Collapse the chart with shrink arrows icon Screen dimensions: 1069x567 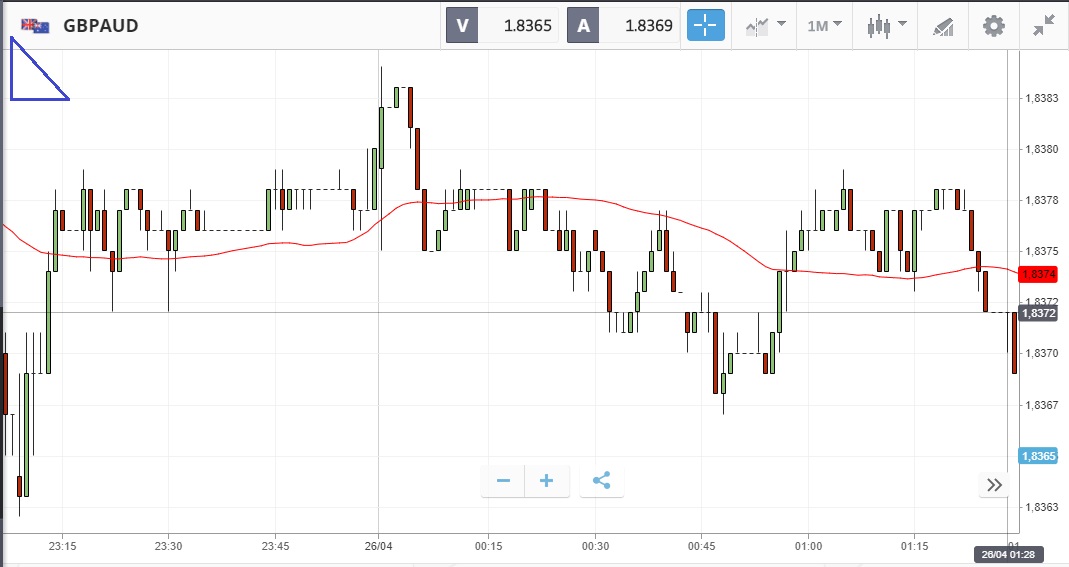[1045, 26]
